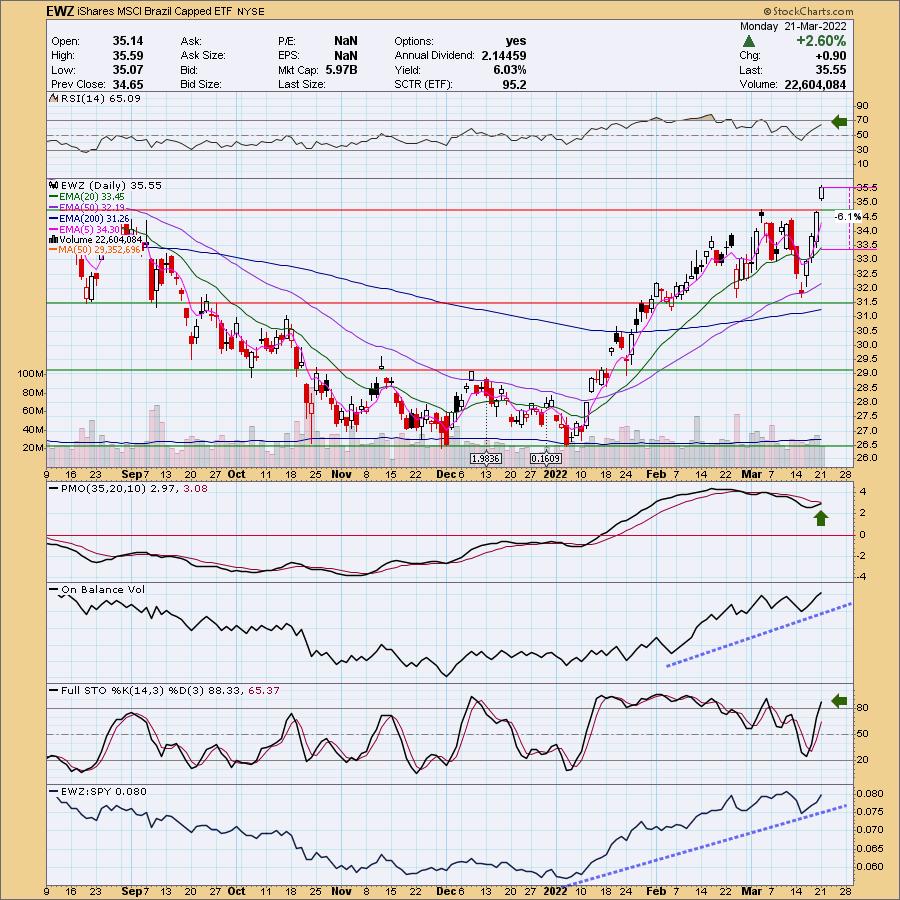Click the EMA(50) 32.19 legend entry

(x=91, y=207)
